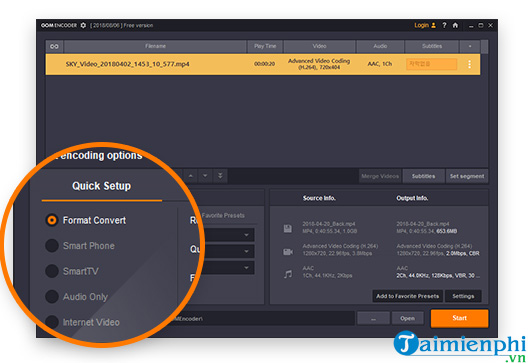Screen dimensions: 528x363
Task: Click the plus column header to add files
Action: click(470, 46)
